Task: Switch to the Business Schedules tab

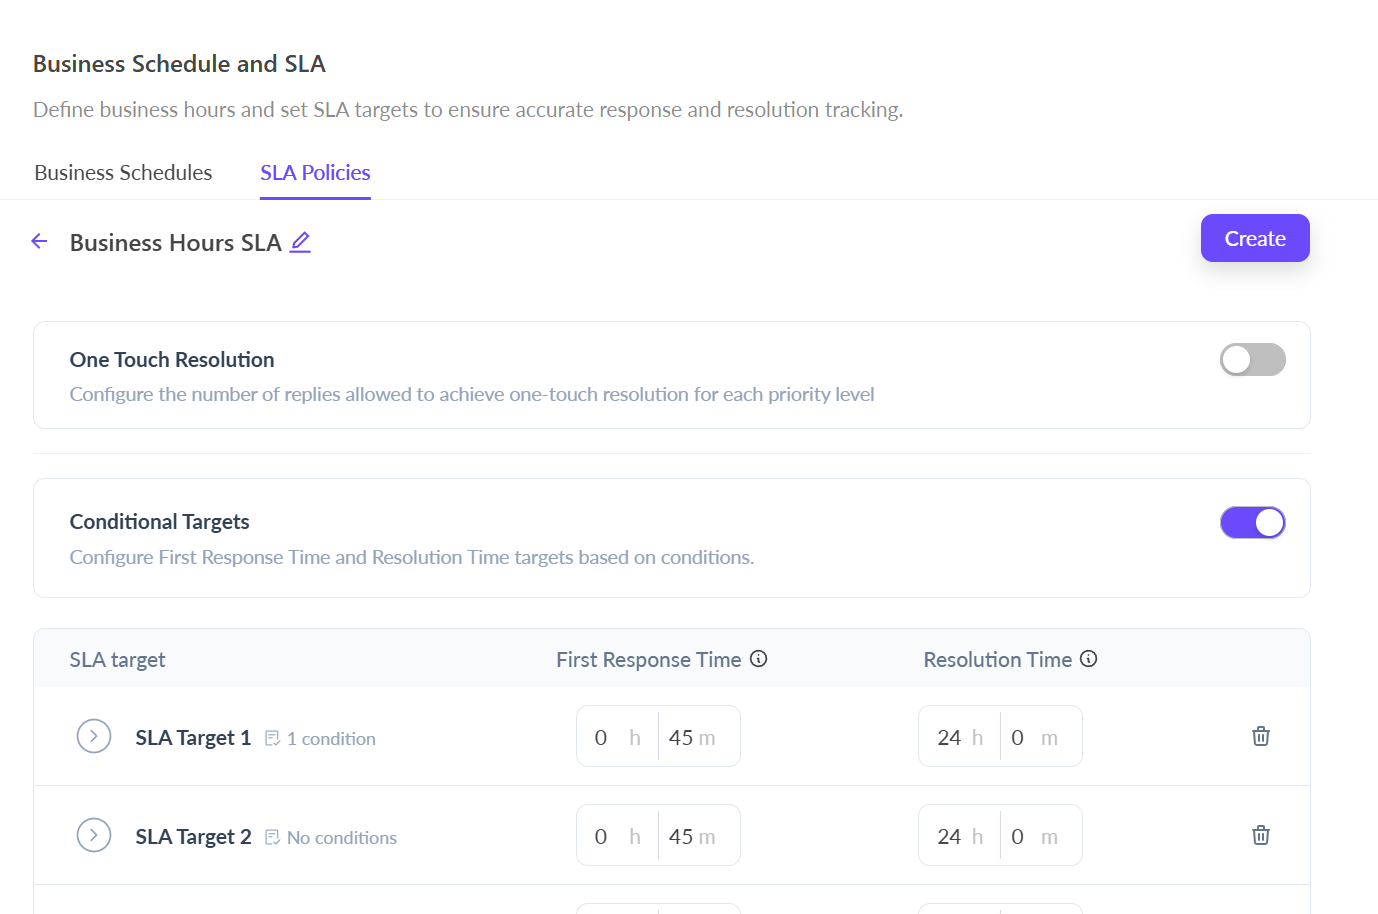Action: (x=123, y=173)
